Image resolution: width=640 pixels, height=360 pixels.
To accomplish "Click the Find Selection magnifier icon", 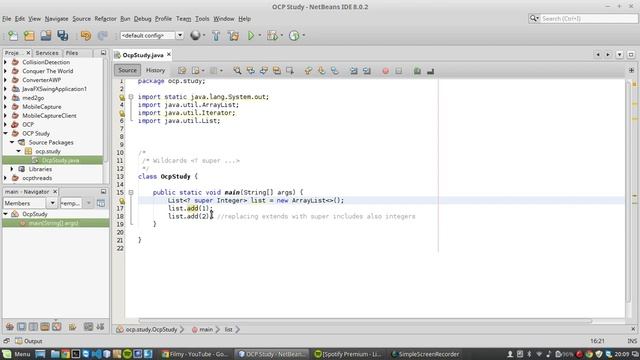I will click(237, 71).
